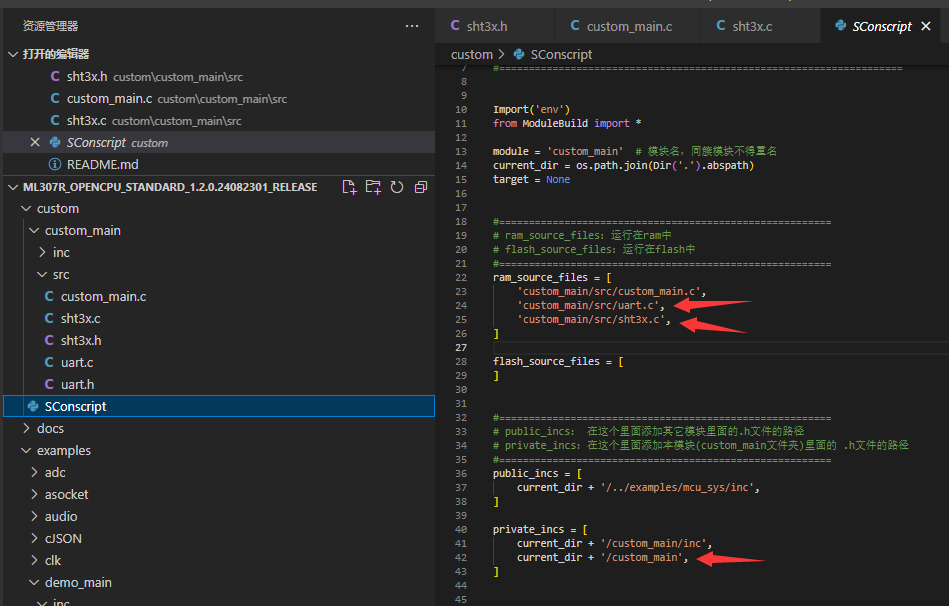Expand the asocket folder
The height and width of the screenshot is (606, 949).
click(34, 494)
